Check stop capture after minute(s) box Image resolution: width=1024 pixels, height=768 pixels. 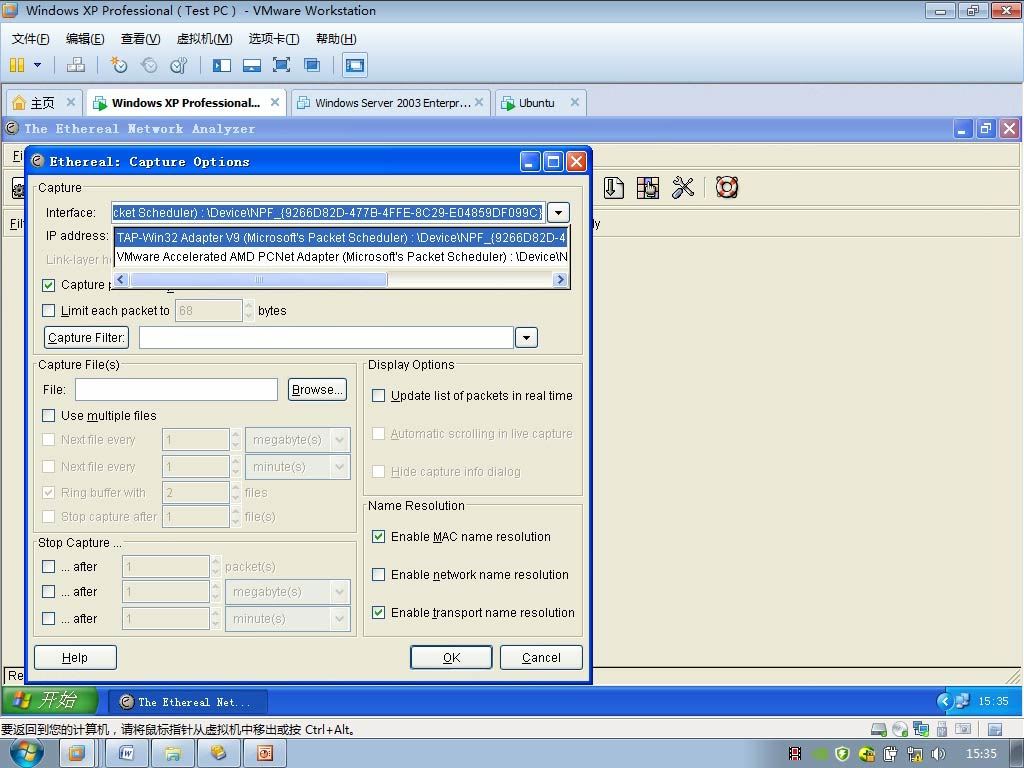48,618
